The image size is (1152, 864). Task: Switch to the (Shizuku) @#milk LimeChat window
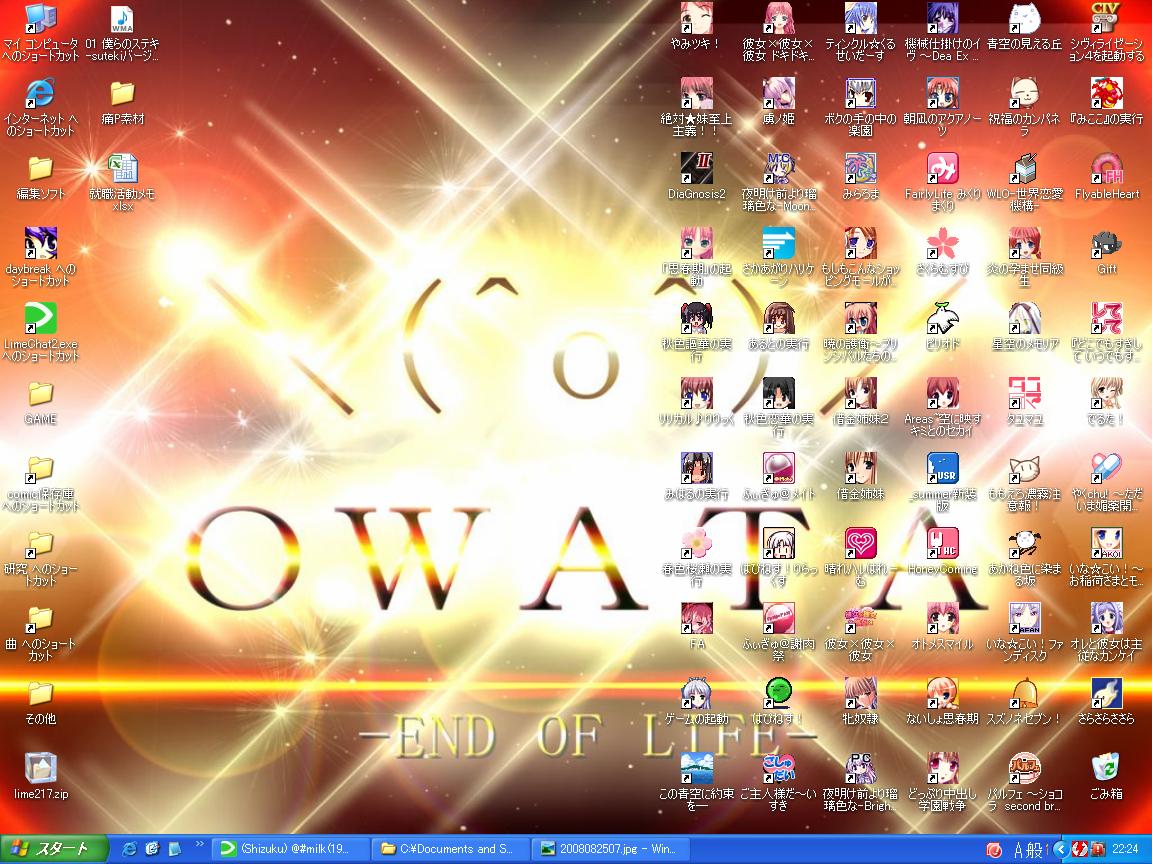point(289,849)
